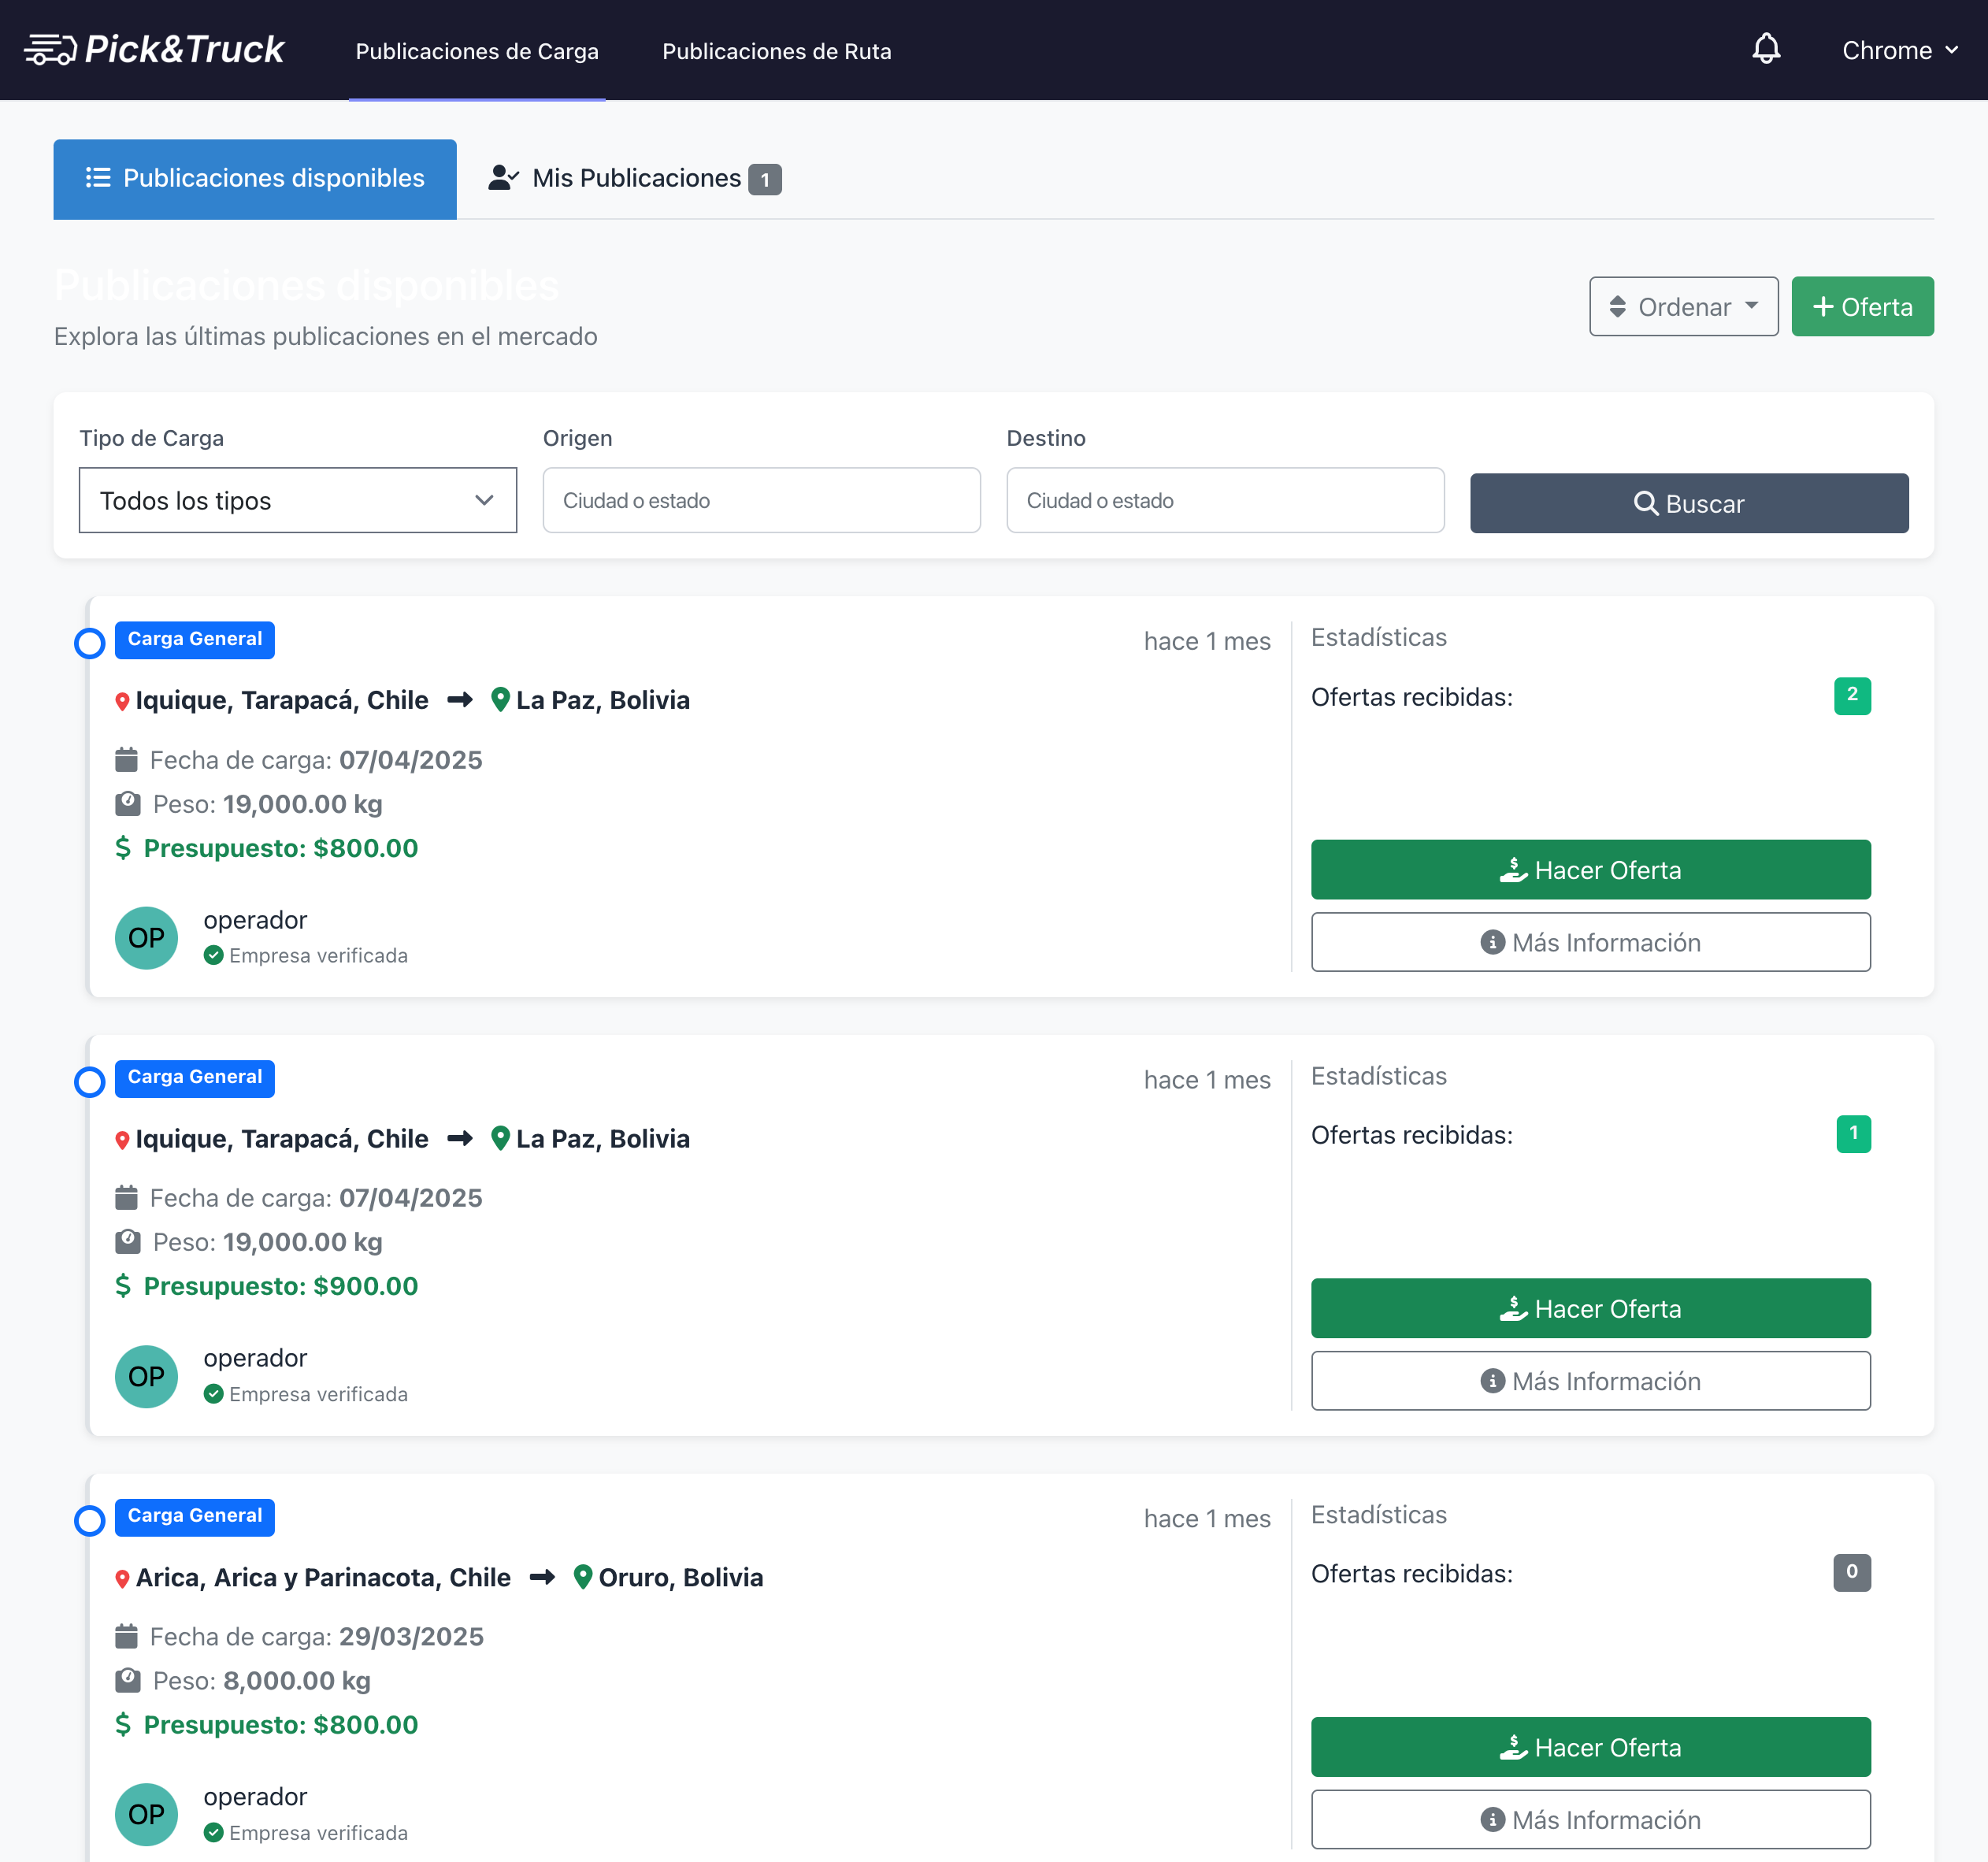Click green destination pin beside Oruro
Image resolution: width=1988 pixels, height=1862 pixels.
click(583, 1577)
